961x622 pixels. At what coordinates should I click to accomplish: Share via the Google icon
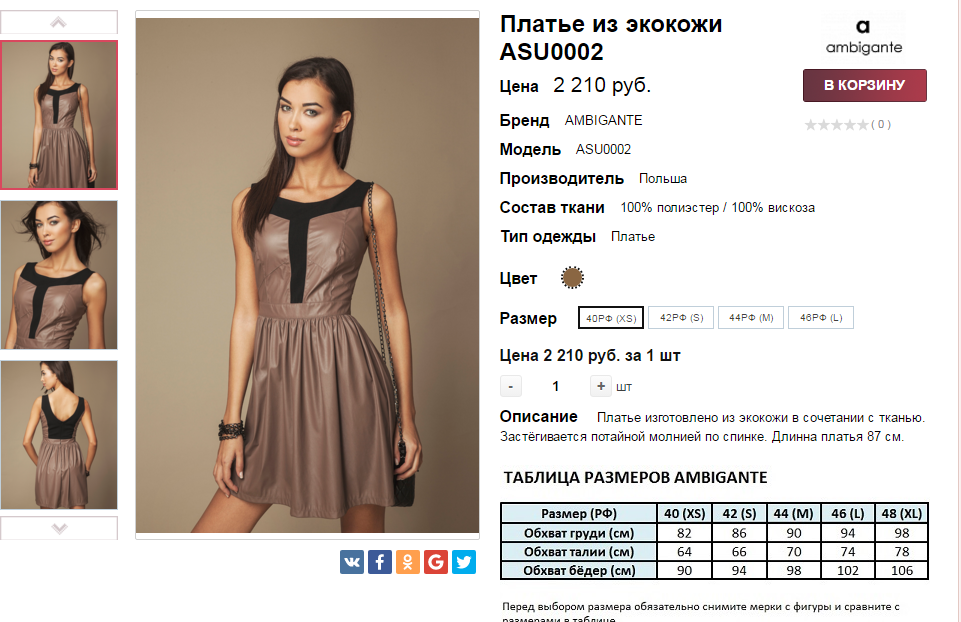click(436, 561)
